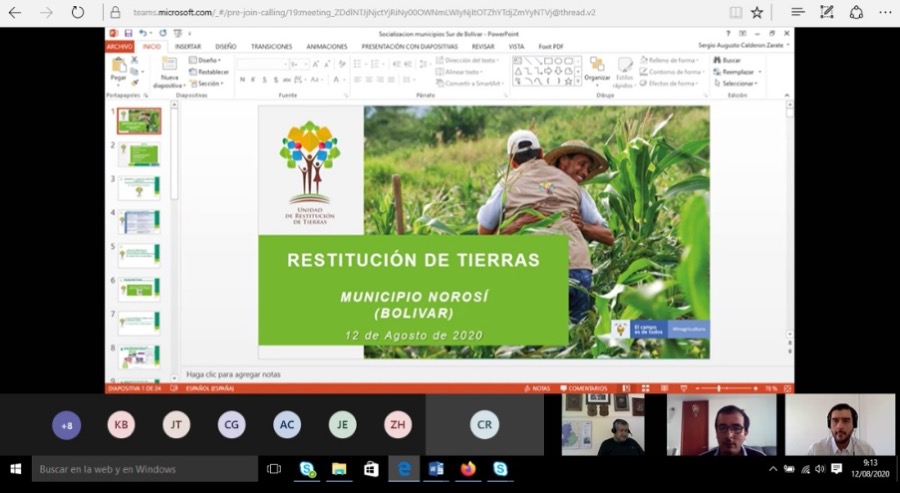Select slide 8 thumbnail
900x493 pixels.
coord(139,357)
